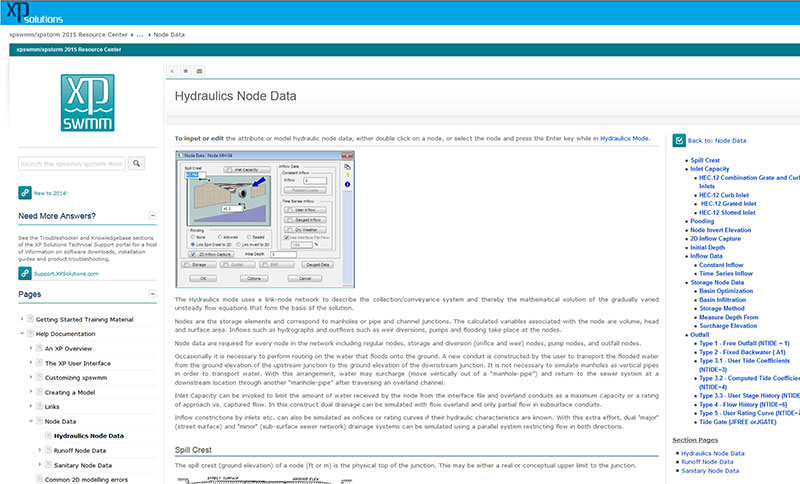Open the HEC-12 Slotted Inlet link
800x484 pixels.
pos(727,212)
